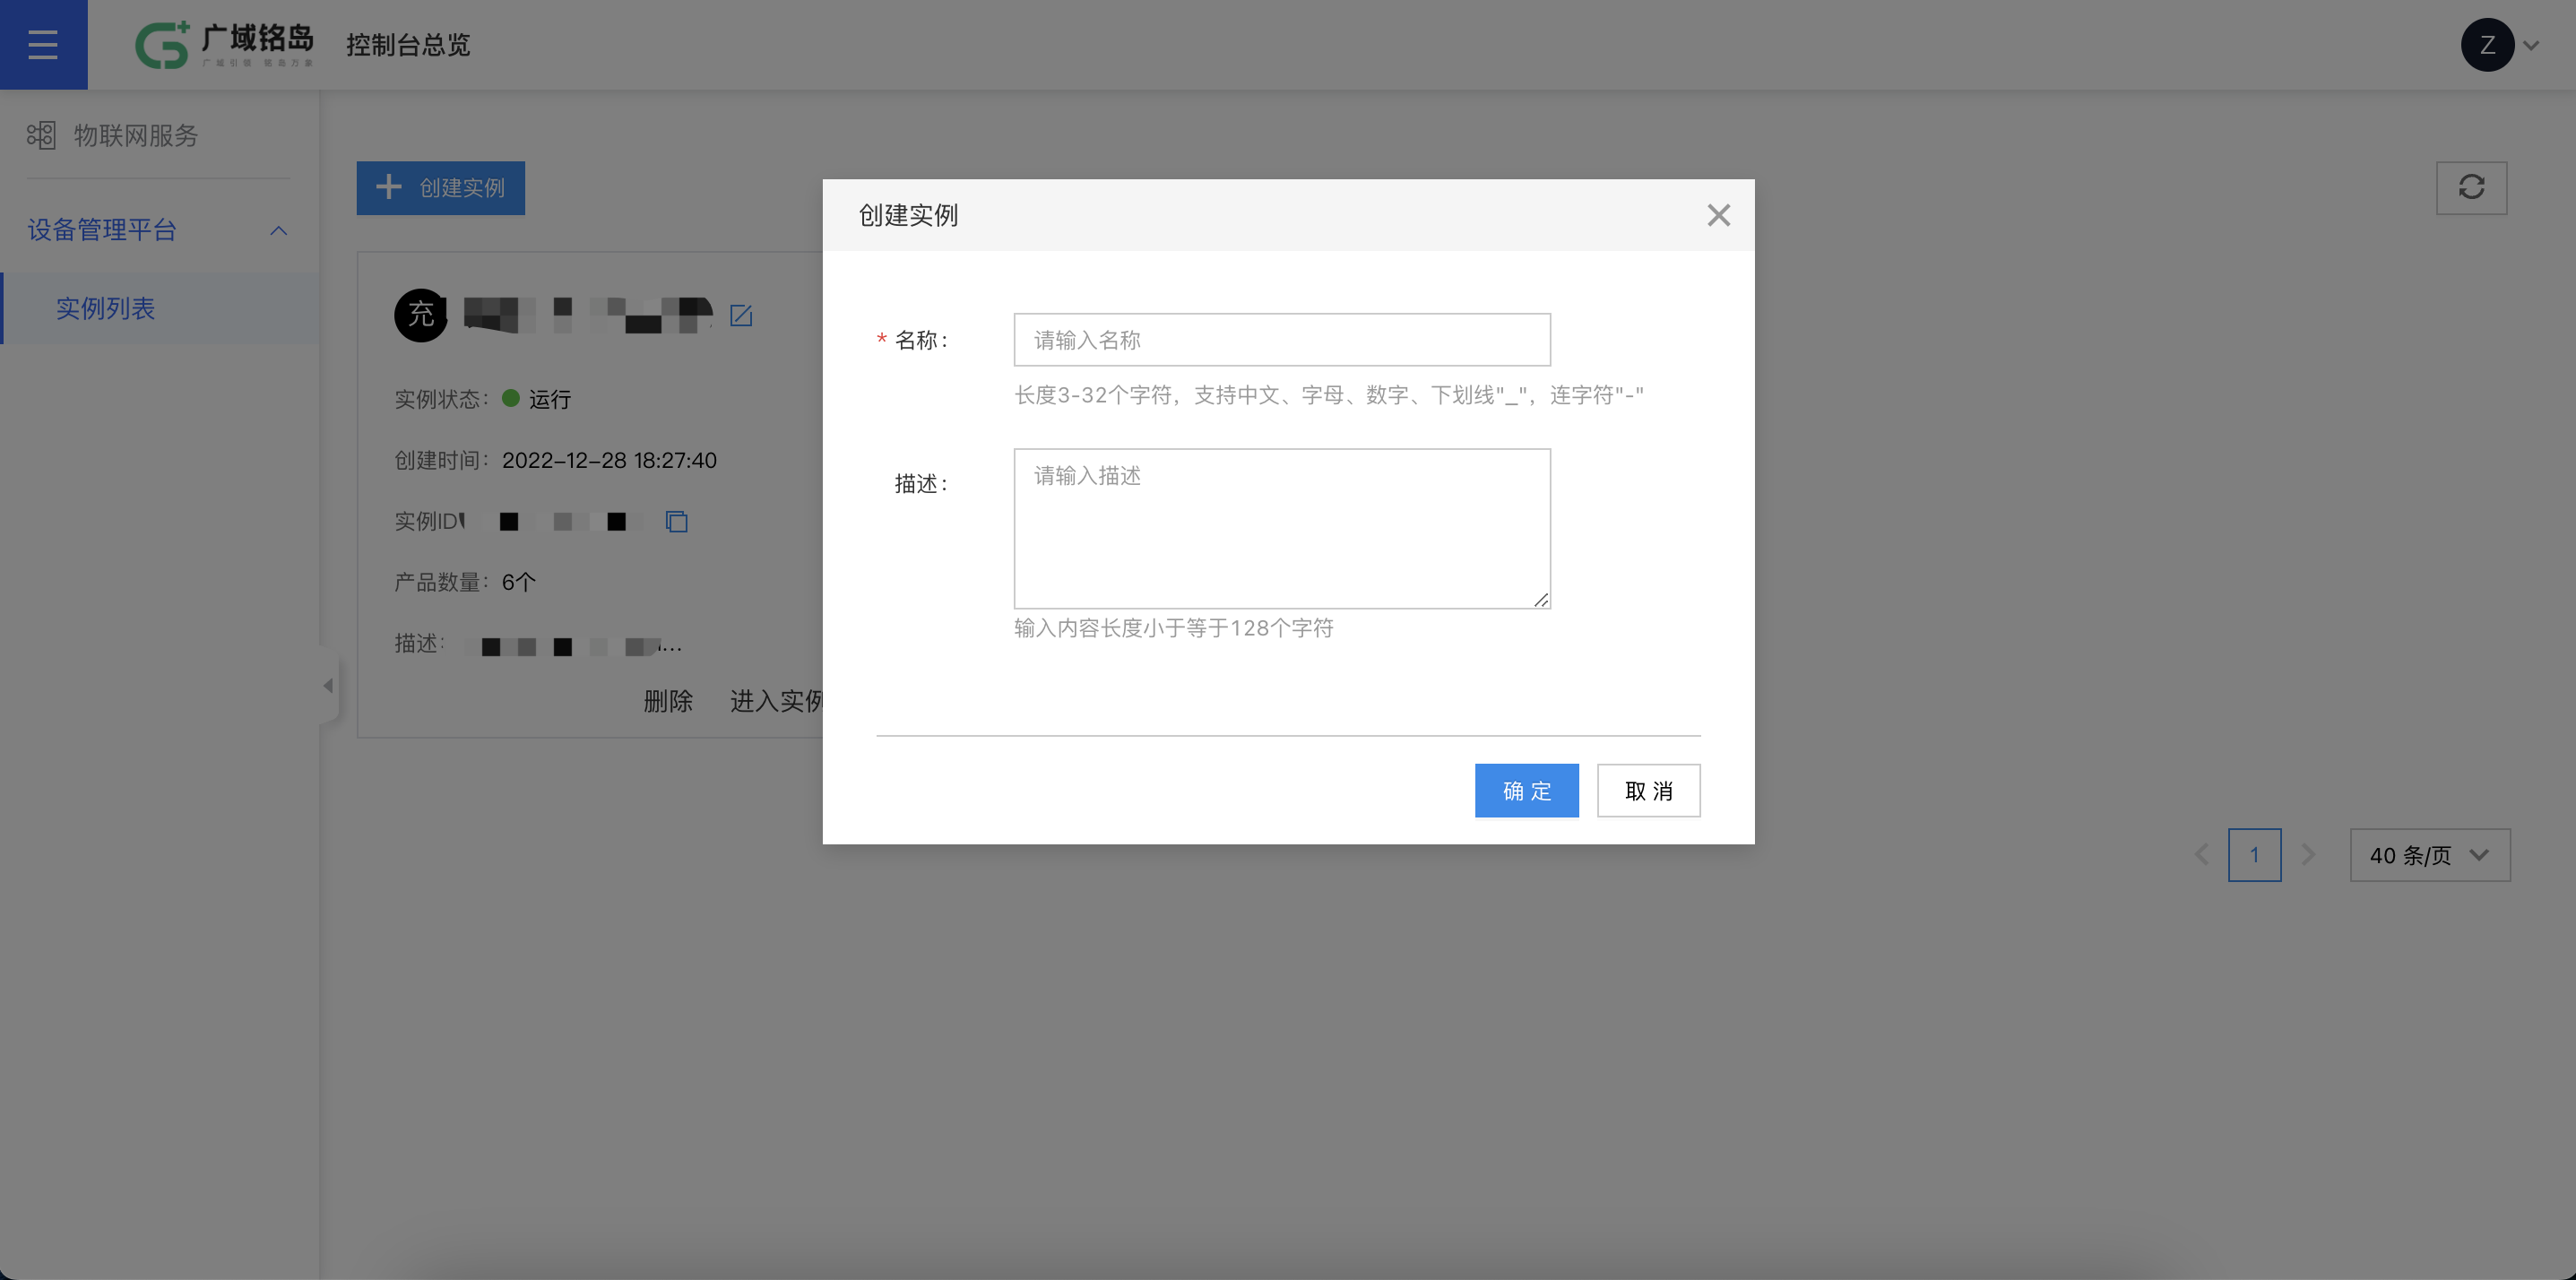The width and height of the screenshot is (2576, 1280).
Task: Click the 创建实例 dialog title
Action: [908, 215]
